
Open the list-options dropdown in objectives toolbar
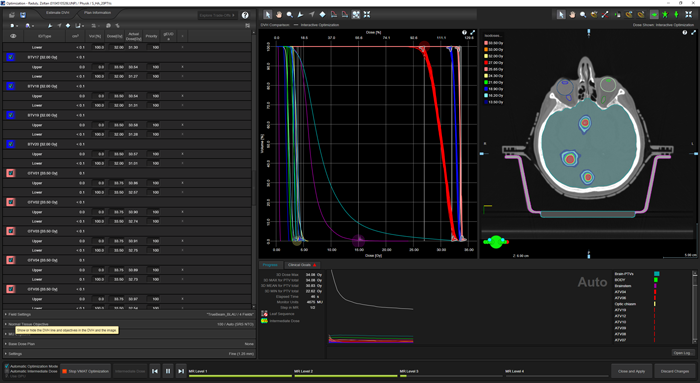95,25
